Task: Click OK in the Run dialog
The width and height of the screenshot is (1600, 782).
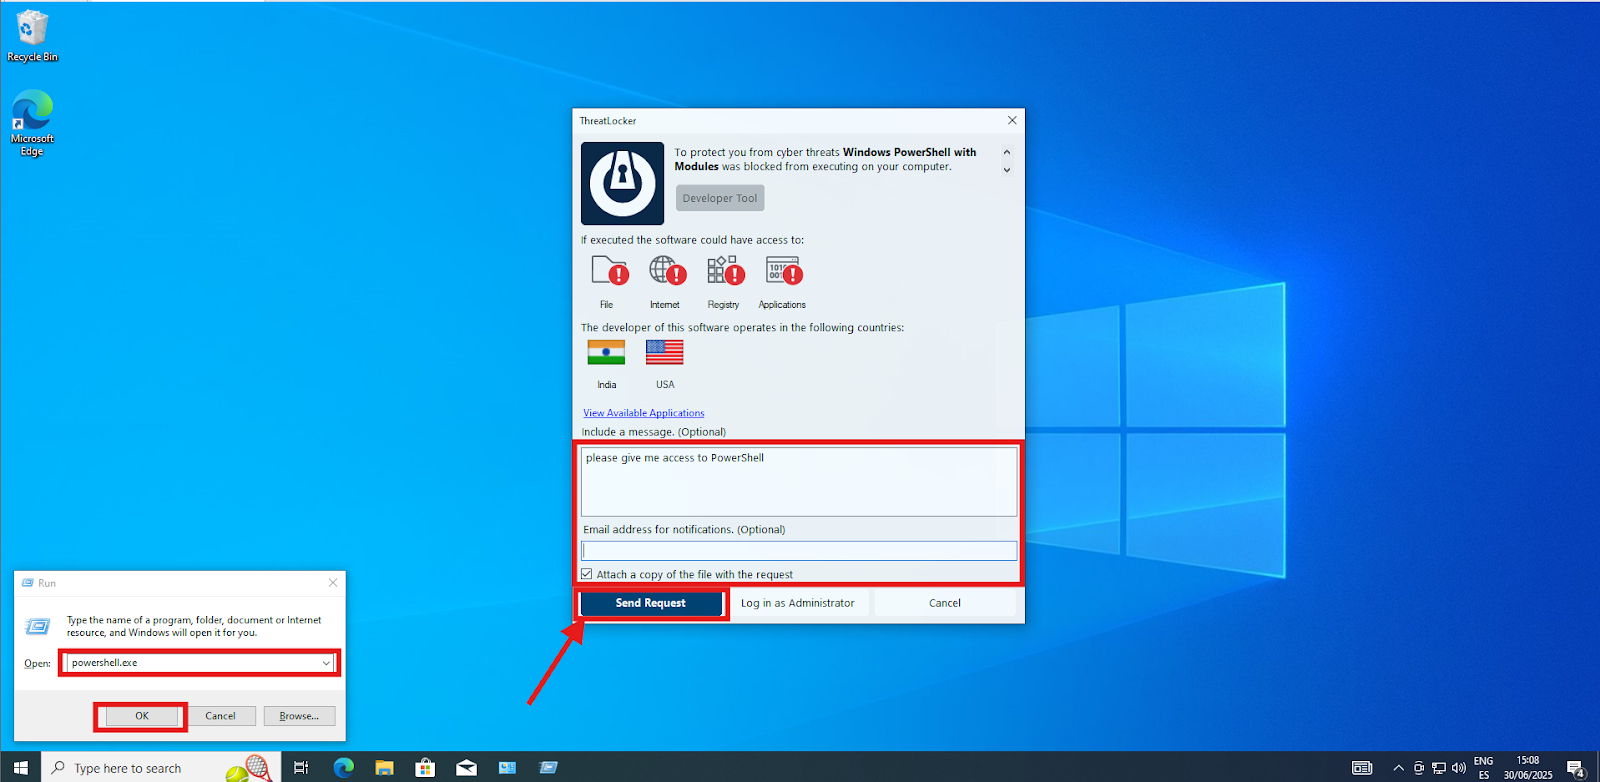Action: [142, 716]
